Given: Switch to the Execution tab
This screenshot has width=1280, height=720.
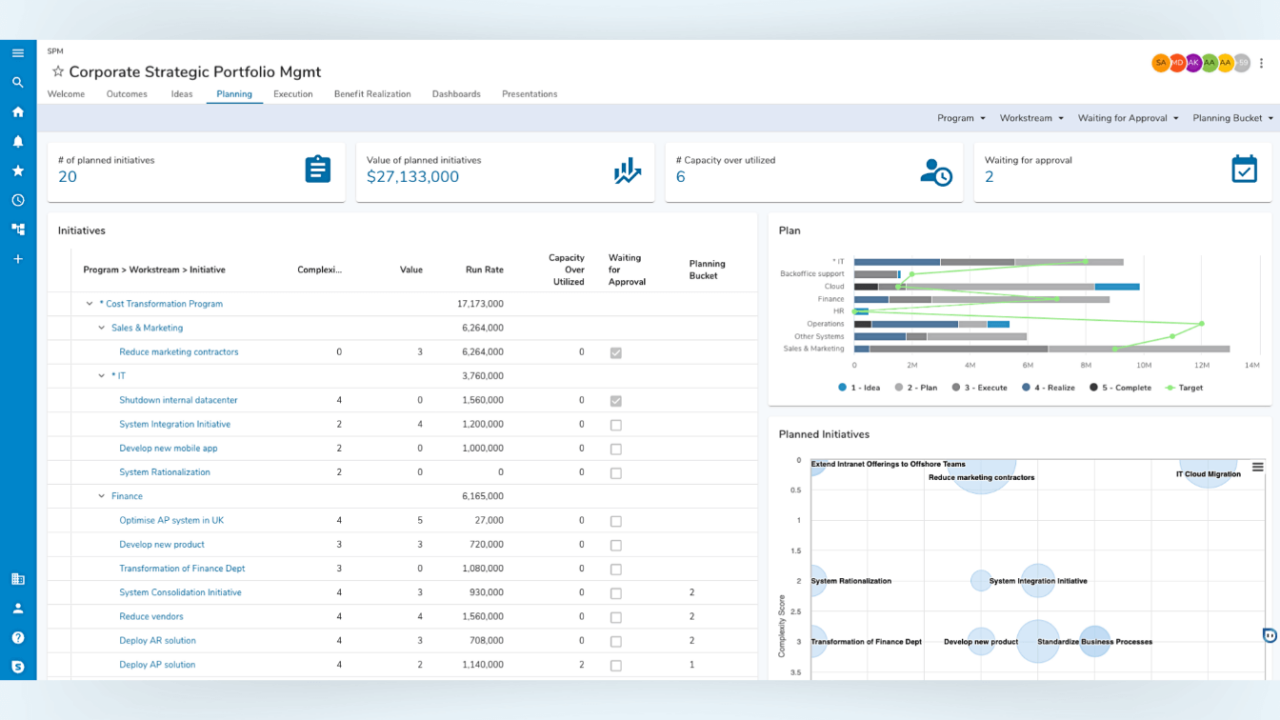Looking at the screenshot, I should [x=293, y=94].
